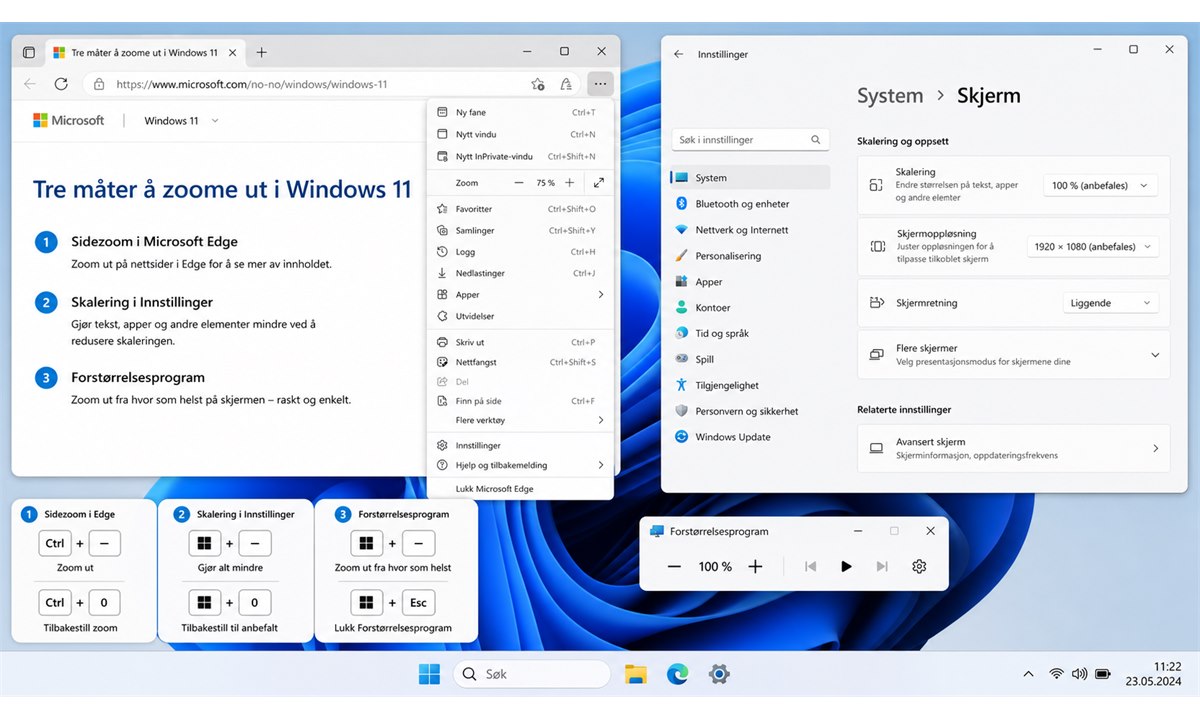Zoom out using minus in Edge menu

(x=519, y=183)
